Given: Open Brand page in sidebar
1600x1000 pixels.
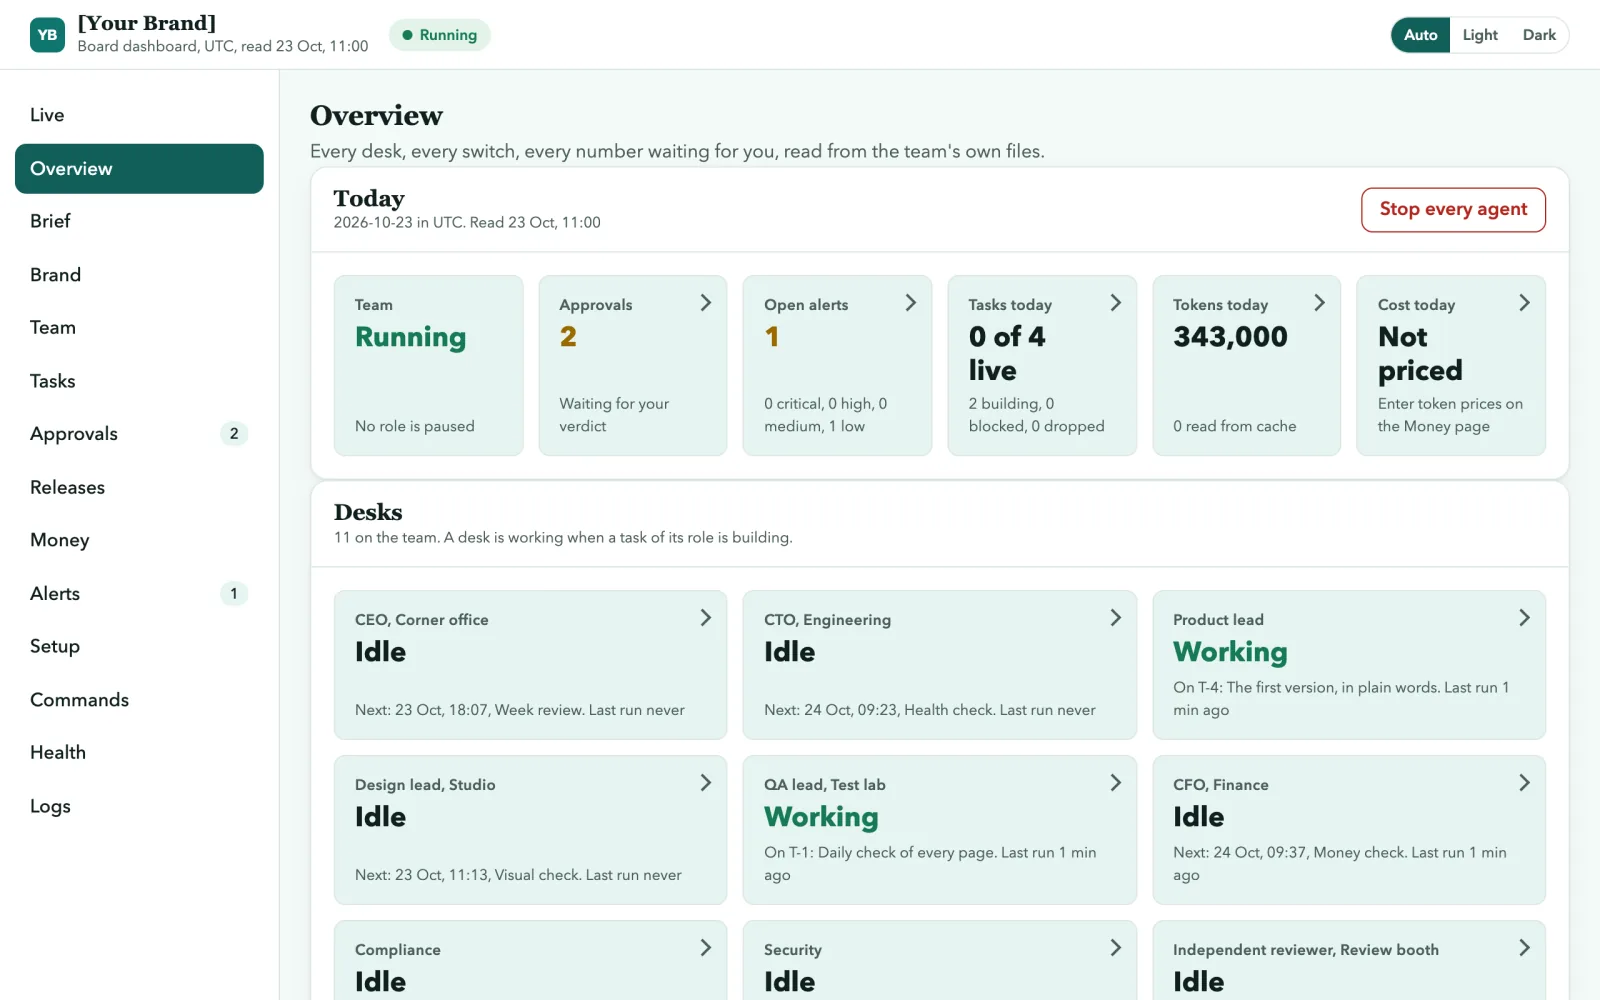Looking at the screenshot, I should (139, 275).
